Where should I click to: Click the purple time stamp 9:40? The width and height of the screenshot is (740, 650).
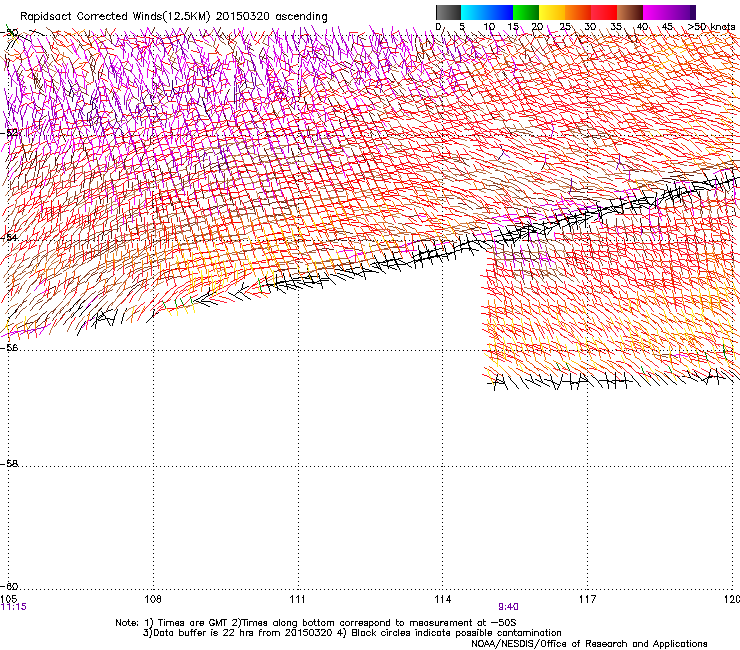pyautogui.click(x=508, y=607)
